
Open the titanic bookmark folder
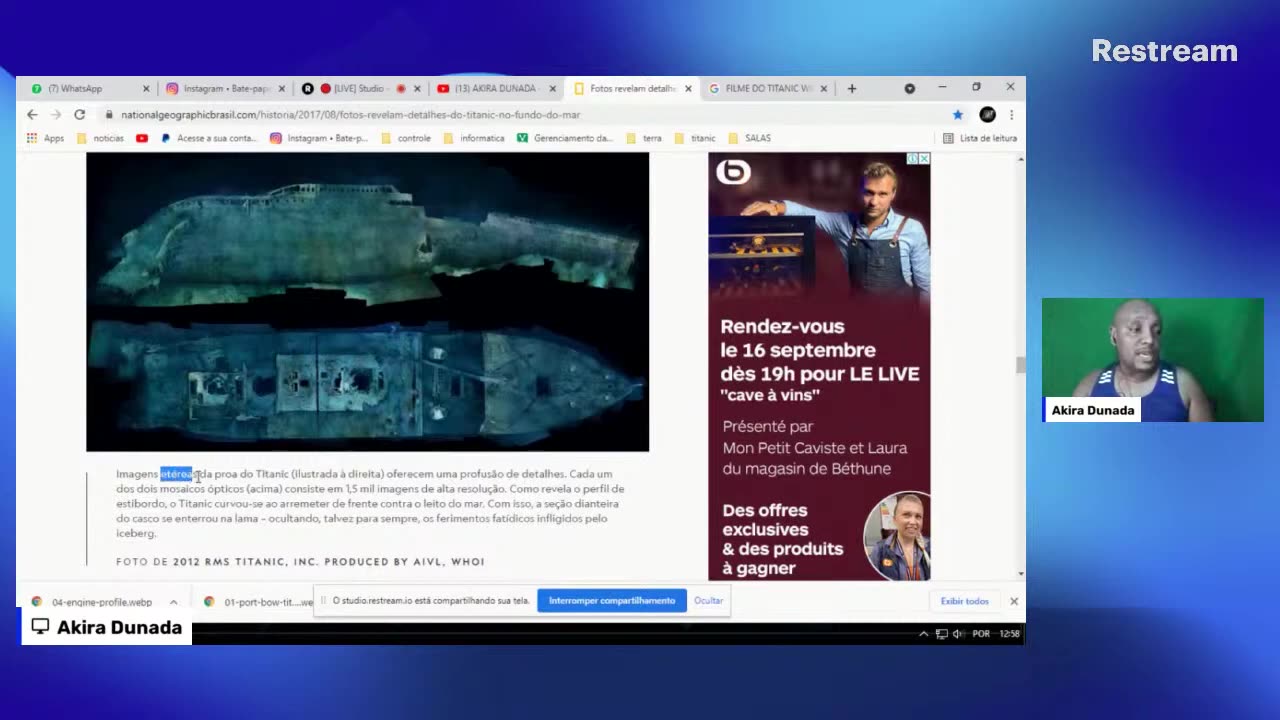tap(695, 138)
